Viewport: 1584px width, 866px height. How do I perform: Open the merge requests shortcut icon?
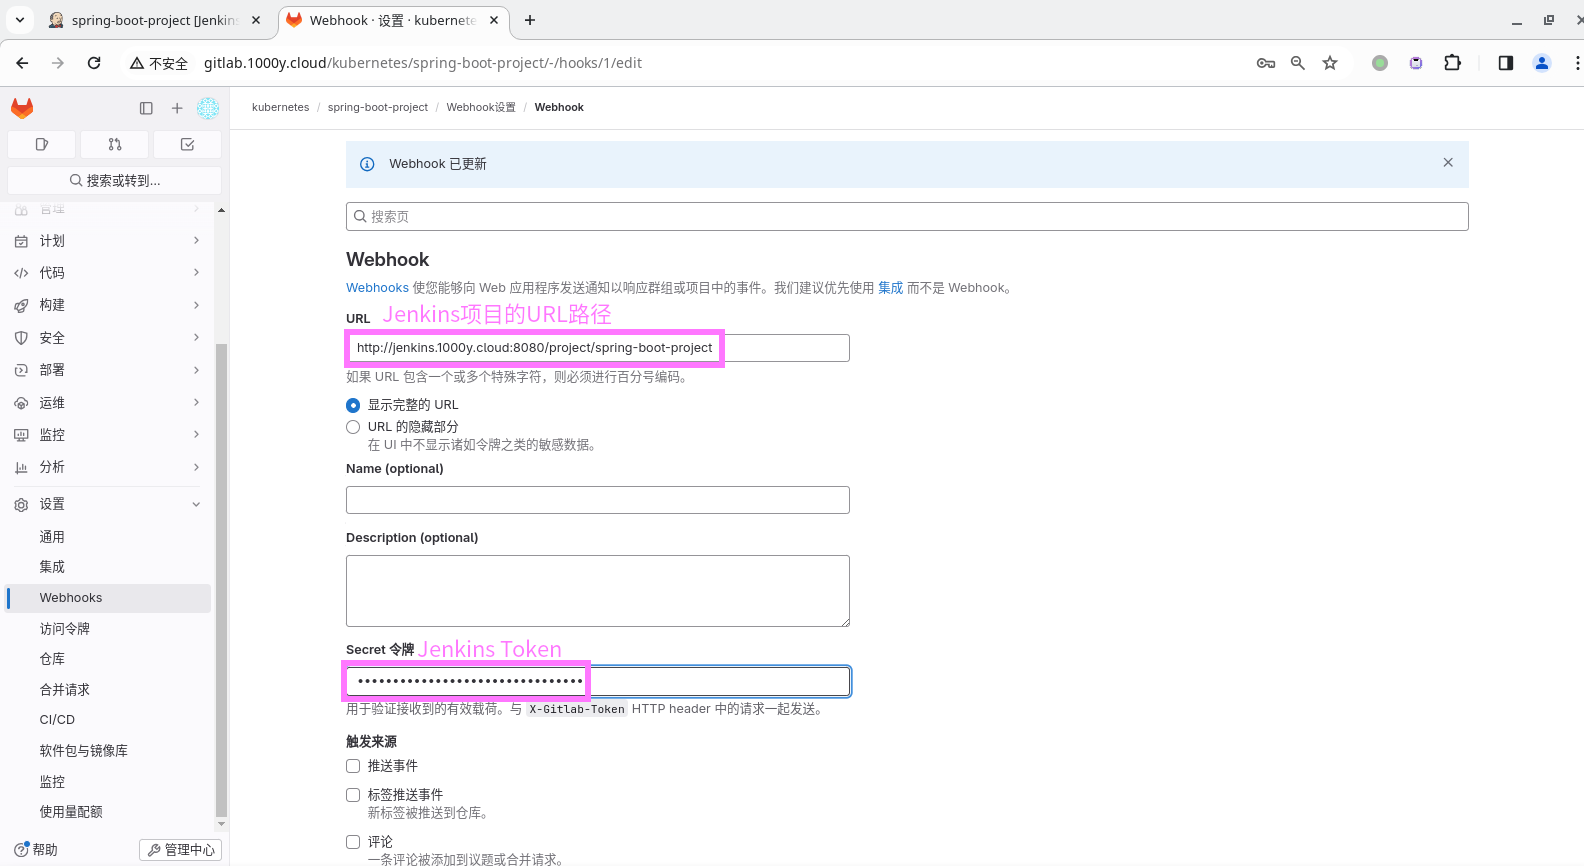pos(115,144)
